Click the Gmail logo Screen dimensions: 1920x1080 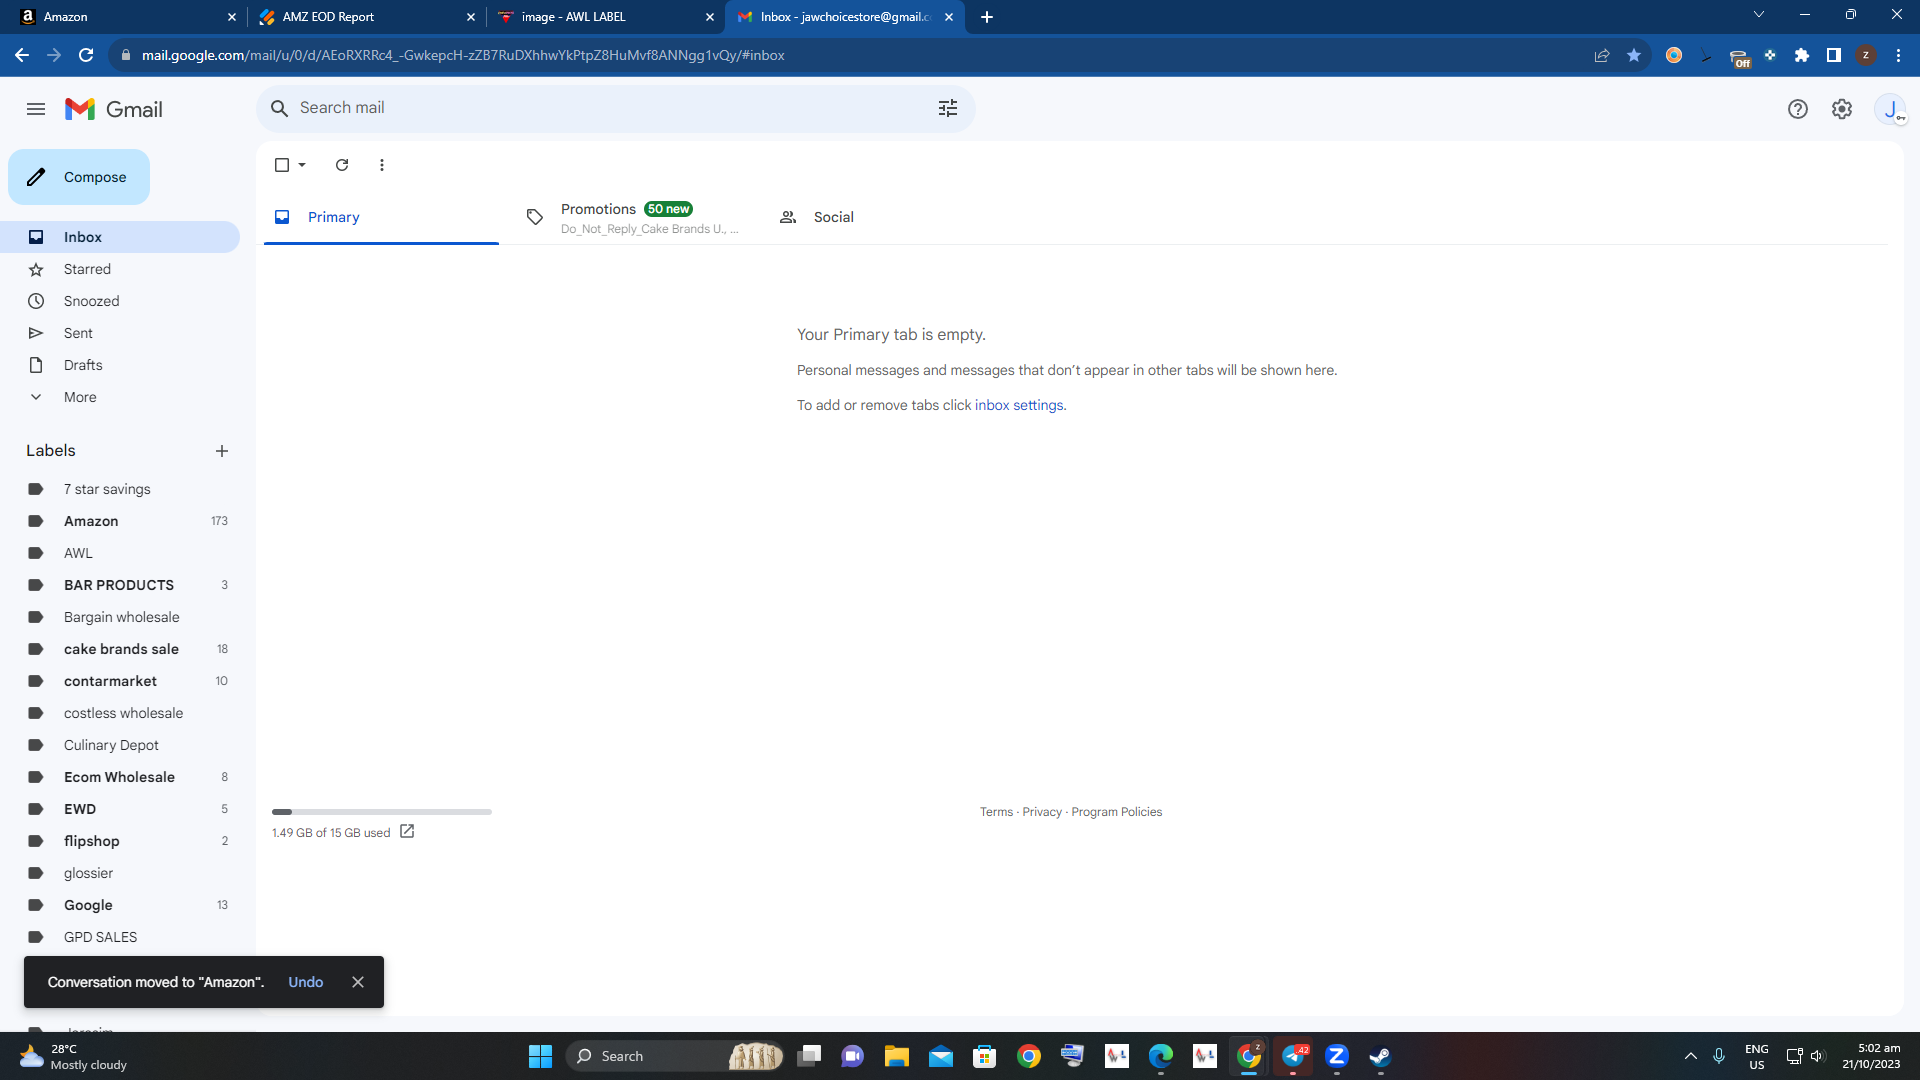click(114, 109)
